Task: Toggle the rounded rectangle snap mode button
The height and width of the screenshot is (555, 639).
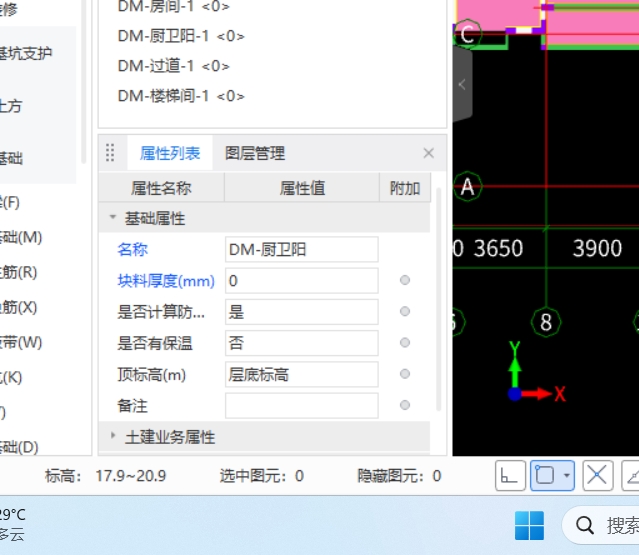Action: 545,476
